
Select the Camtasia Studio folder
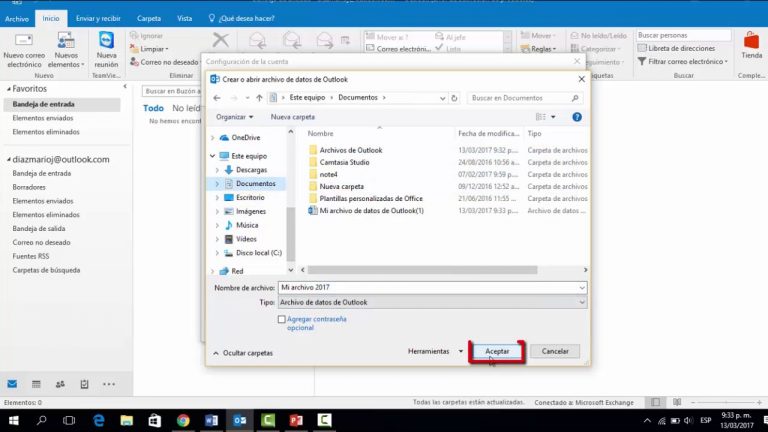[344, 162]
